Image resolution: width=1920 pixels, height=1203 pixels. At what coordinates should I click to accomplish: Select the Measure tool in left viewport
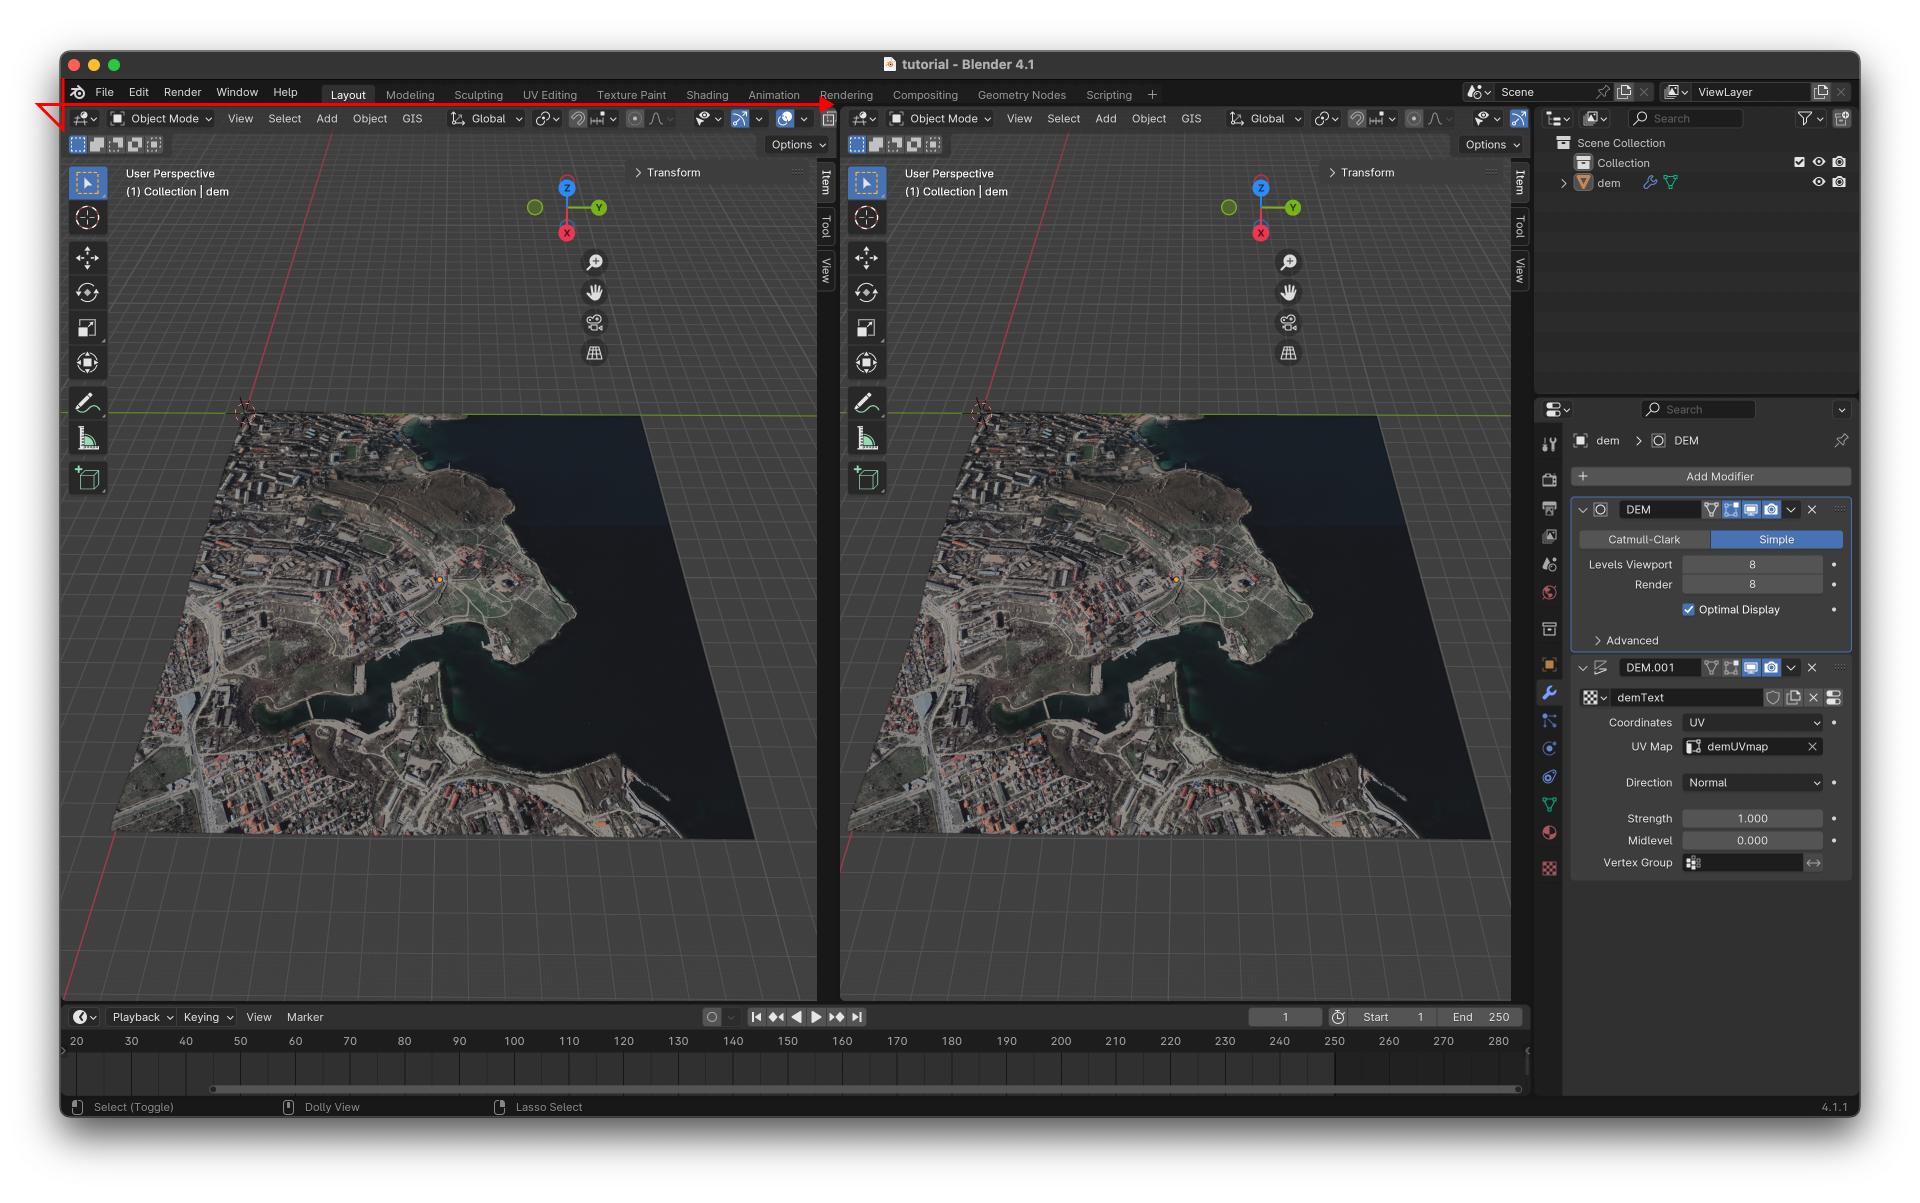click(x=87, y=438)
